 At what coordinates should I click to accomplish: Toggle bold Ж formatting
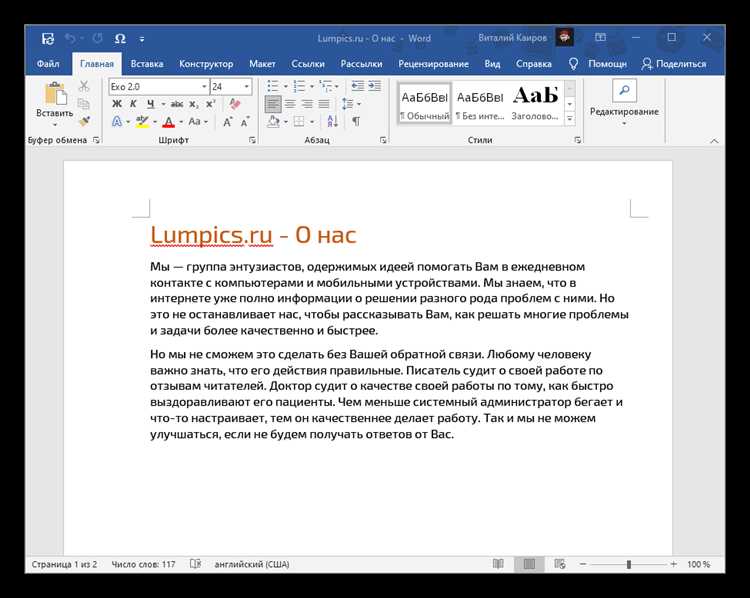(x=117, y=104)
